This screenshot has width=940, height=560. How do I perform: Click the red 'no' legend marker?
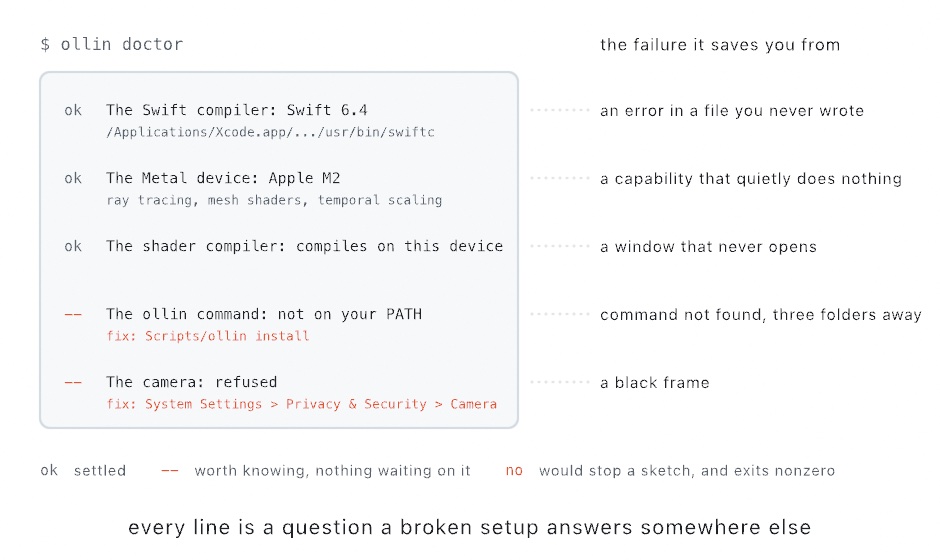(x=514, y=471)
